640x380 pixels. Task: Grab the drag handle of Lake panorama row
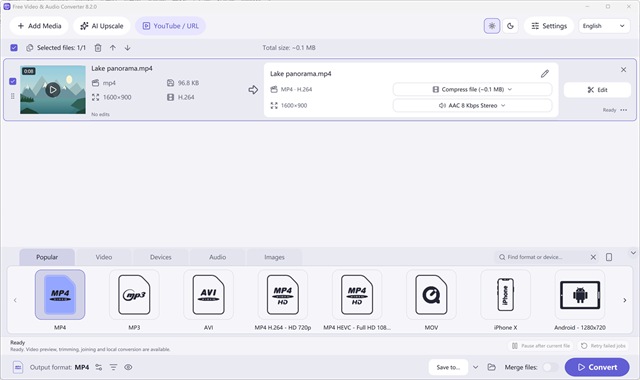tap(13, 96)
